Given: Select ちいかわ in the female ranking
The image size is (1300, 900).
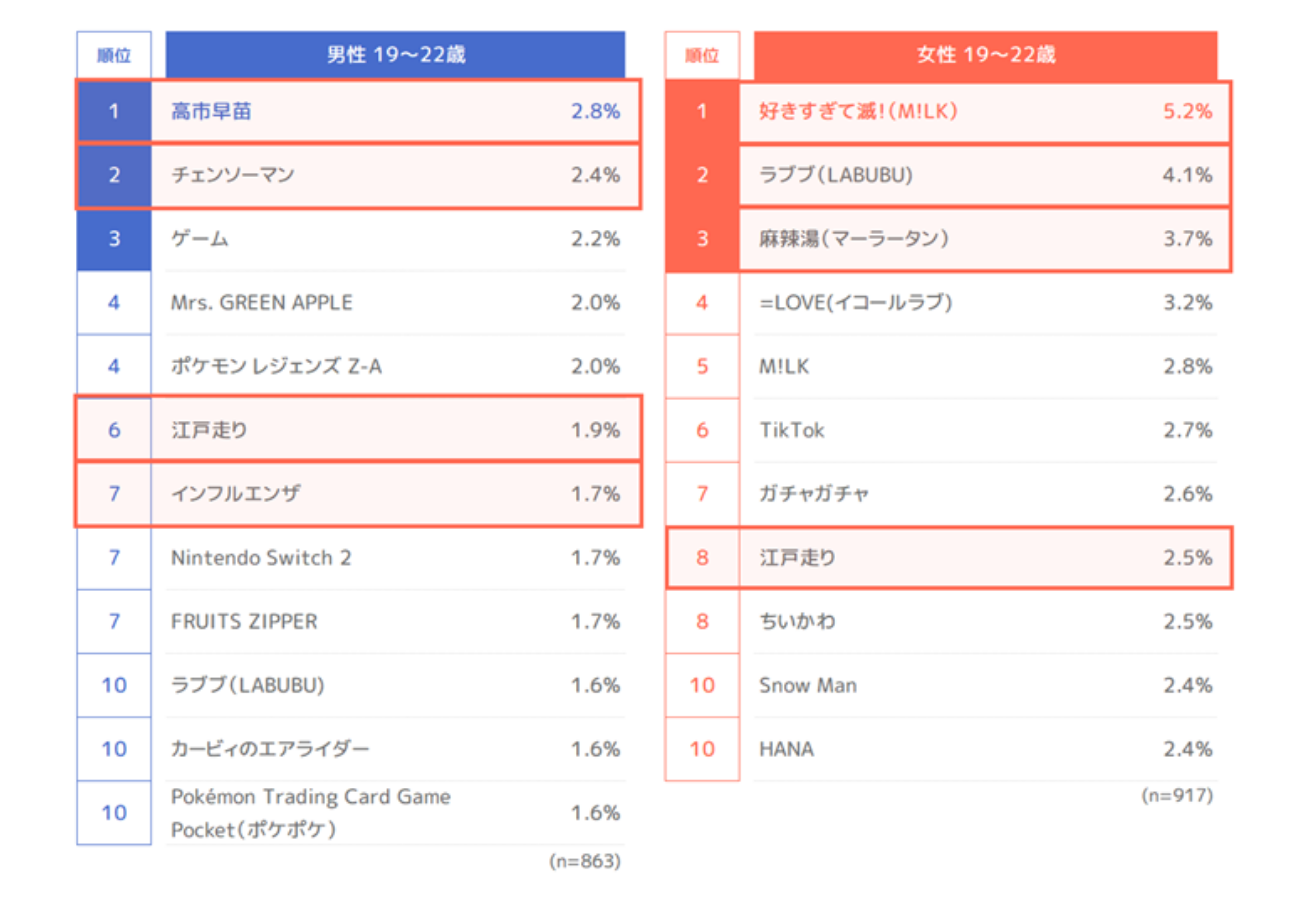Looking at the screenshot, I should click(x=797, y=621).
